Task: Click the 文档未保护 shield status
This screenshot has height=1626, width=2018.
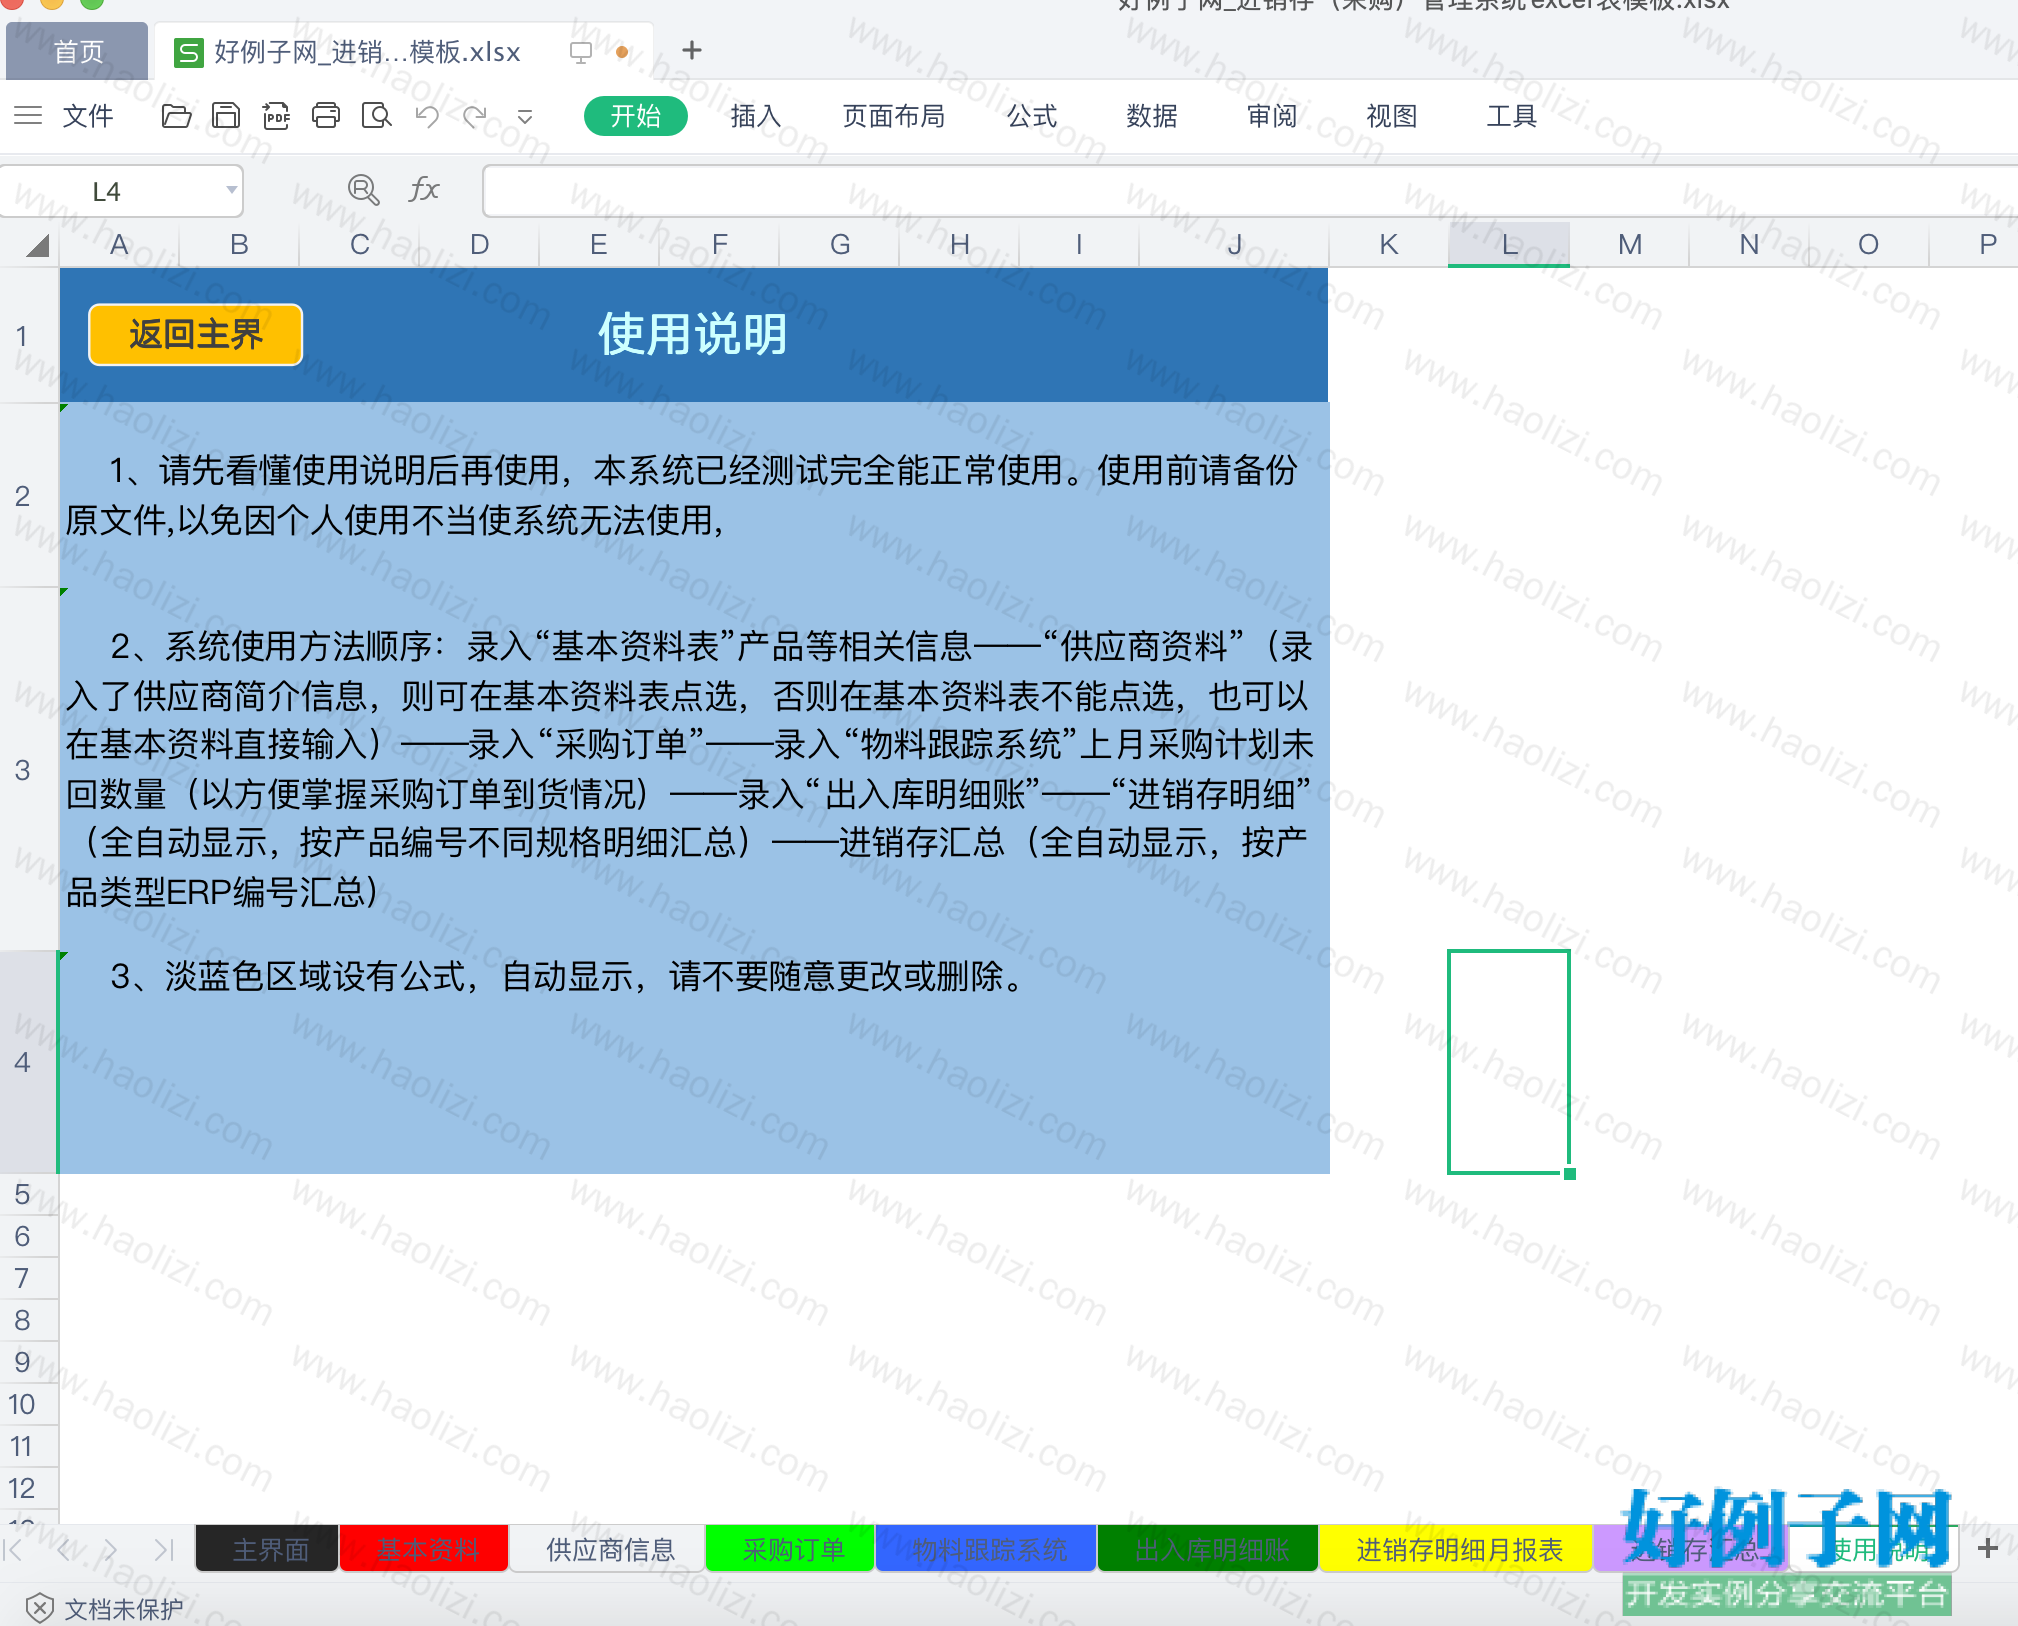Action: [105, 1608]
